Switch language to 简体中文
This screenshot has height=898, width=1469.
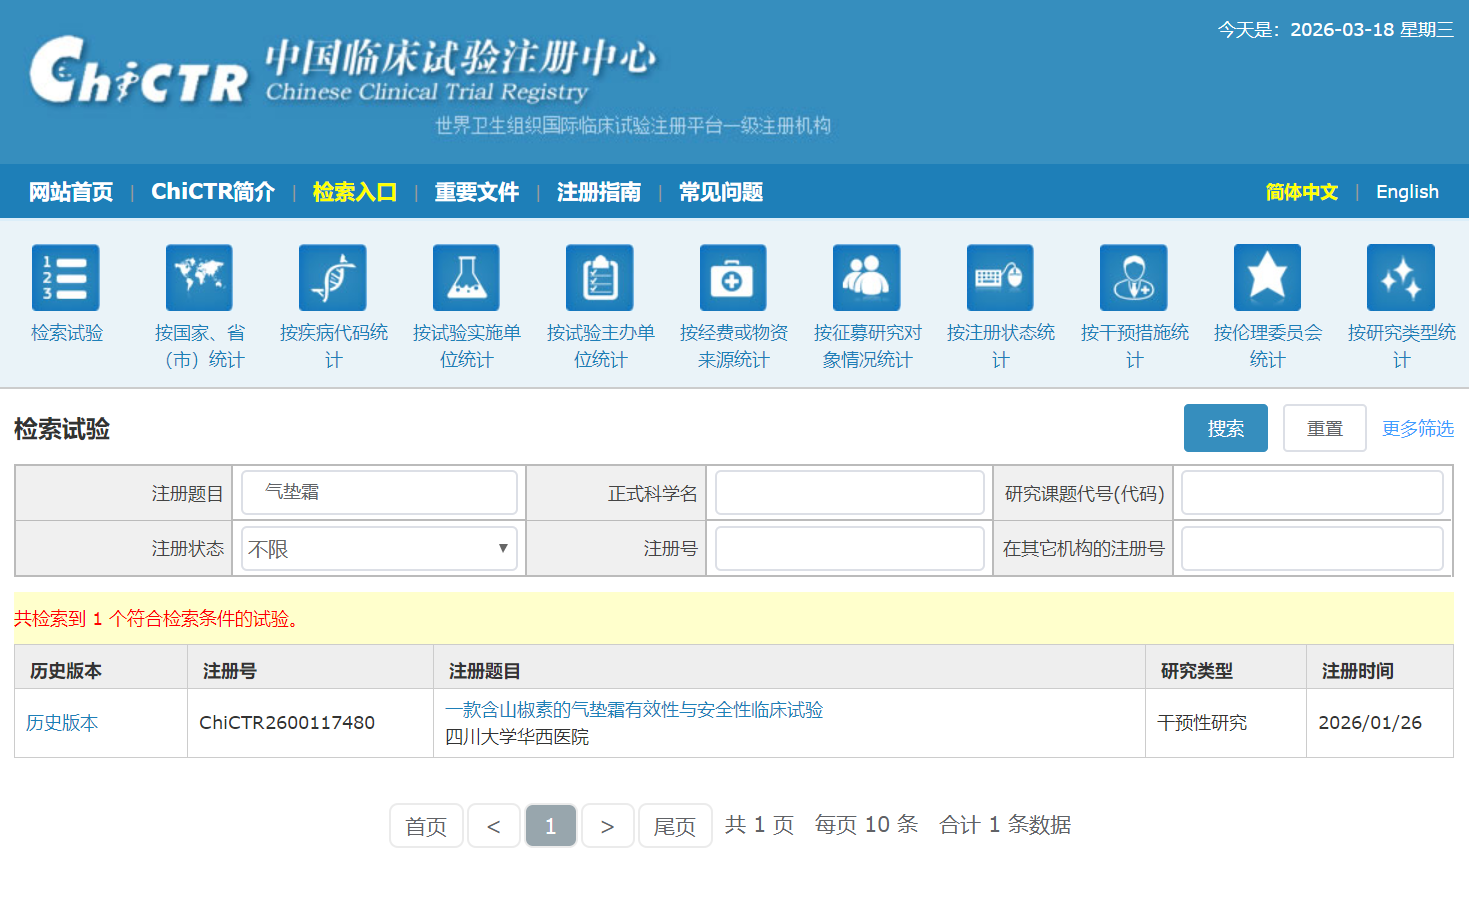(1302, 192)
